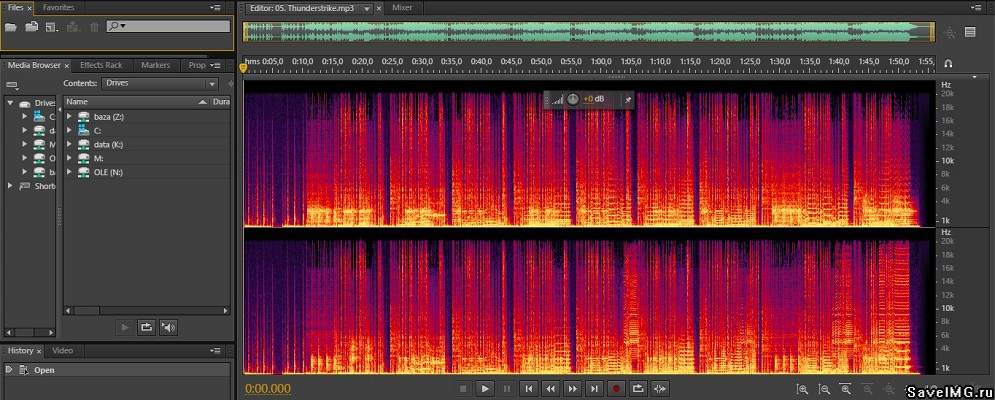Click the headphones icon beside the timeline

click(947, 65)
